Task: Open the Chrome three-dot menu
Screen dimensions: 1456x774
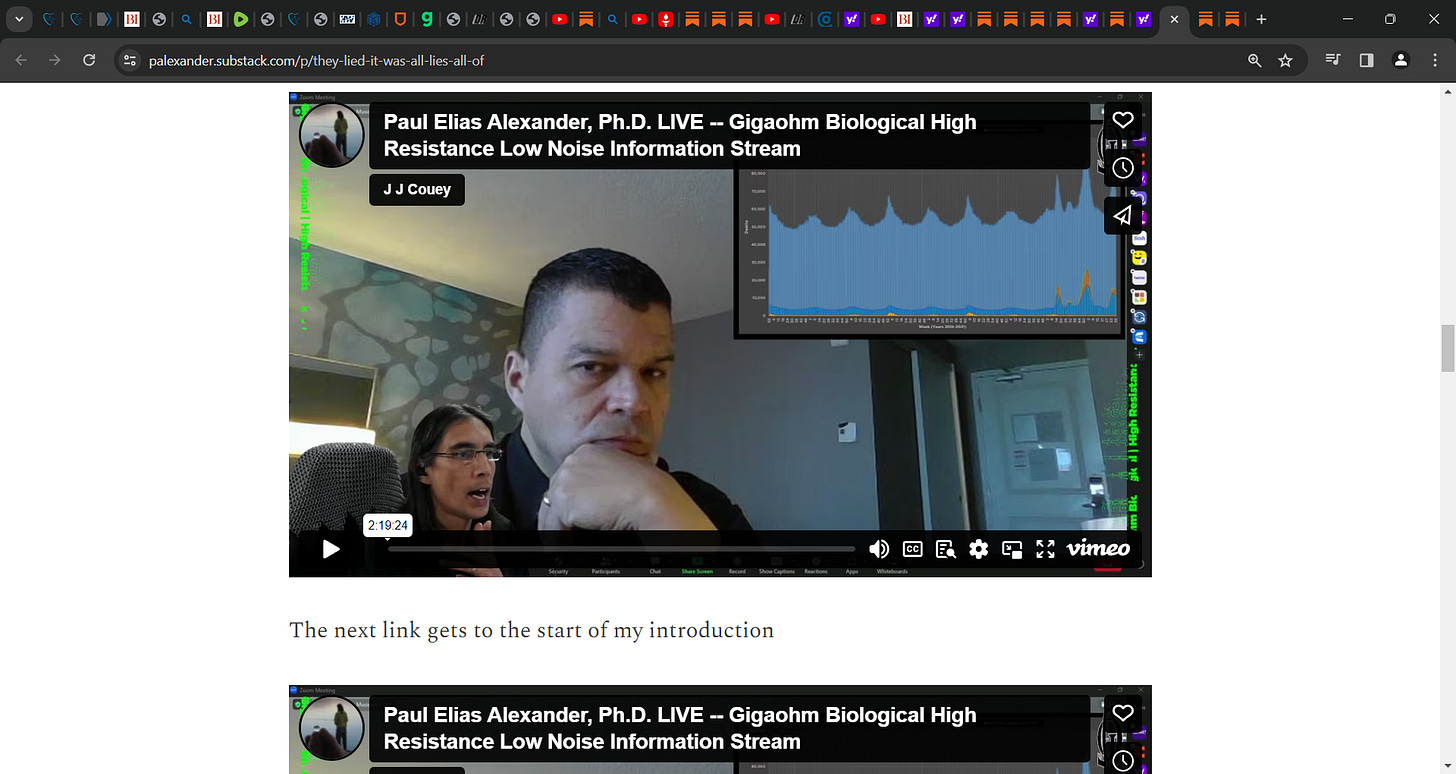Action: click(x=1435, y=60)
